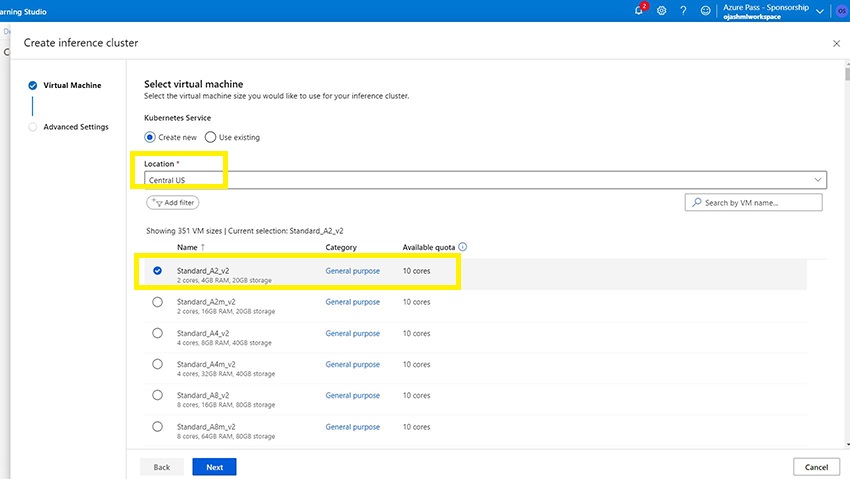The width and height of the screenshot is (850, 479).
Task: Click the Available quota column header
Action: (x=429, y=247)
